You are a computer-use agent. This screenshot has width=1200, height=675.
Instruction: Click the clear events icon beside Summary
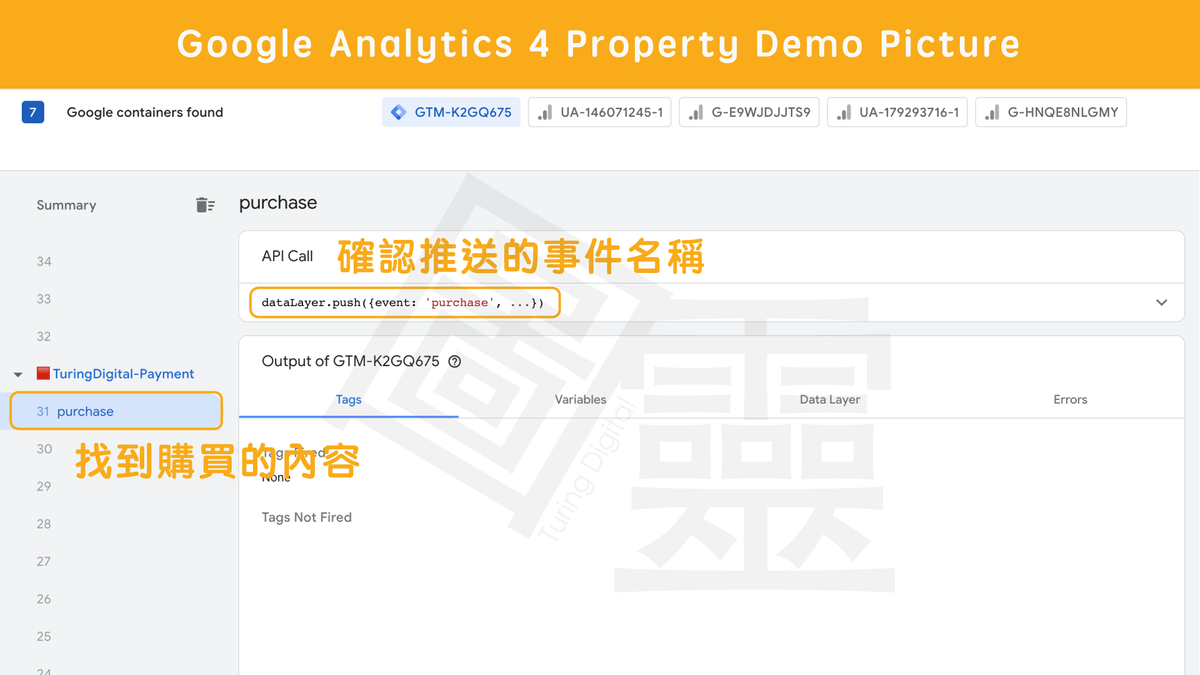205,205
